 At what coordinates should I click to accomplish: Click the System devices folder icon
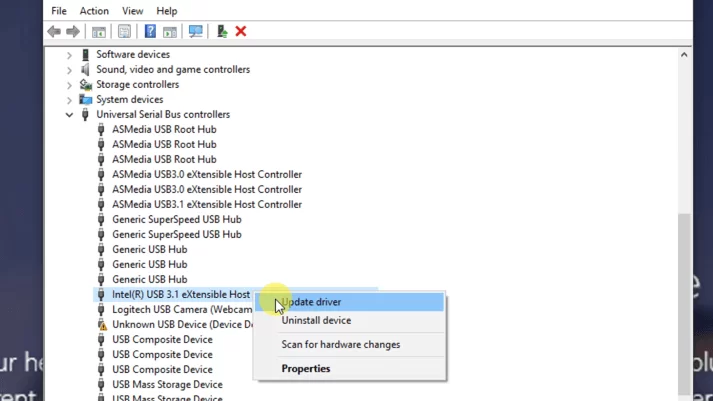(x=85, y=100)
